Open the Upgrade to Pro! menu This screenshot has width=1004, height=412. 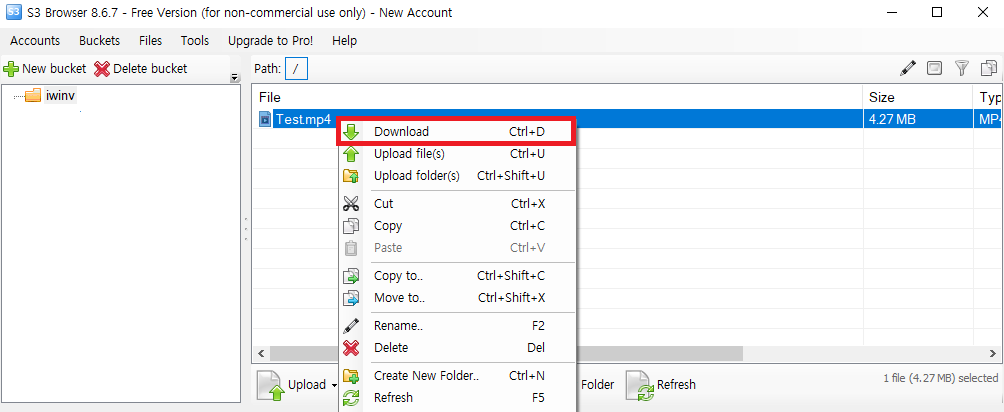click(x=270, y=40)
